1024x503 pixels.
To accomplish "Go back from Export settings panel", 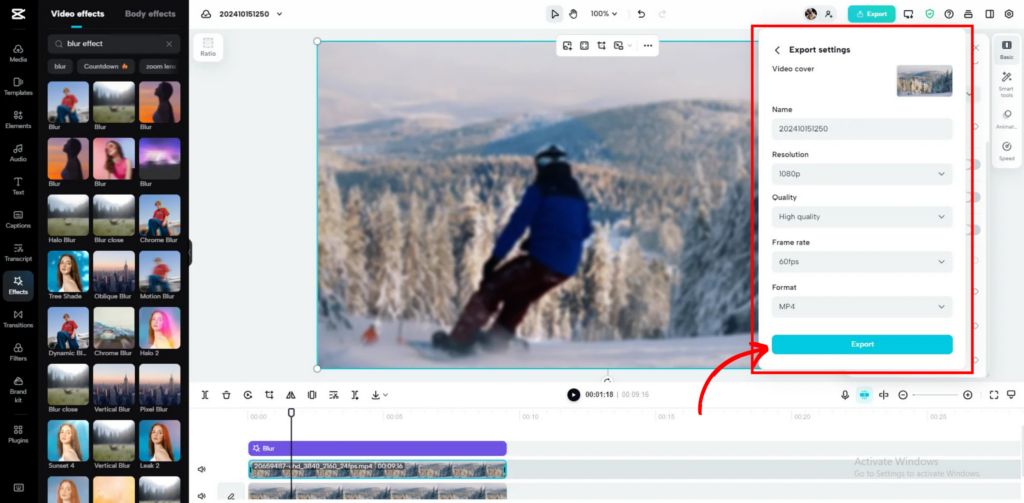I will coord(777,50).
